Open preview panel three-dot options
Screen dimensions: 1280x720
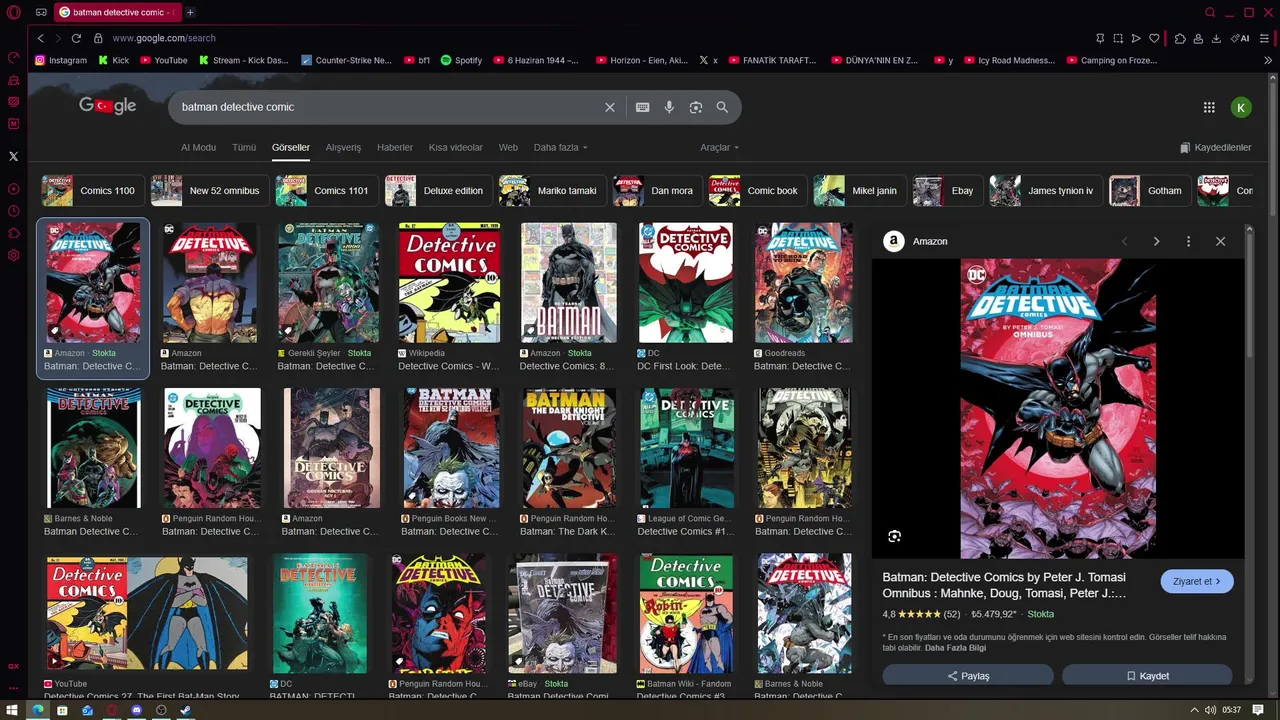(1188, 241)
